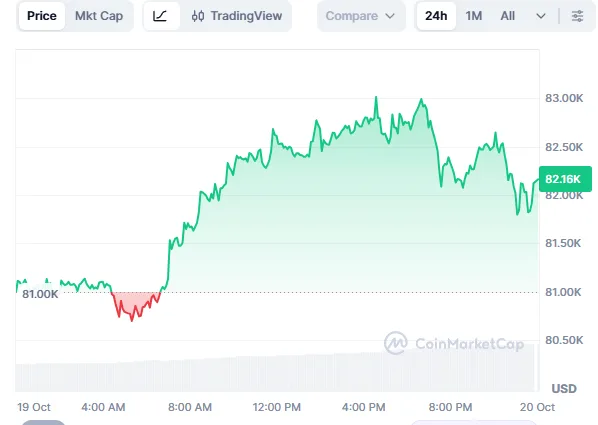Open the TradingView candlestick chart
Viewport: 598px width, 425px height.
pos(237,16)
